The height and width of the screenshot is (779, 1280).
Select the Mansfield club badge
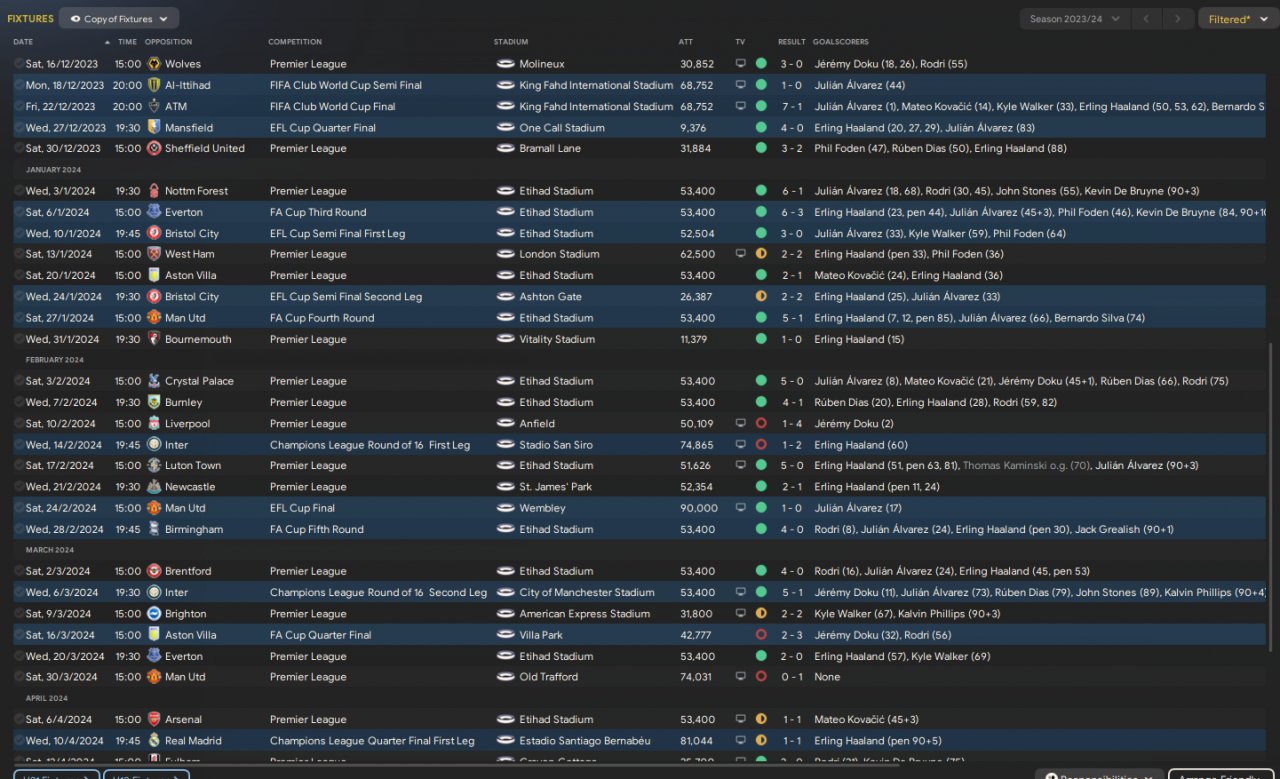point(154,127)
